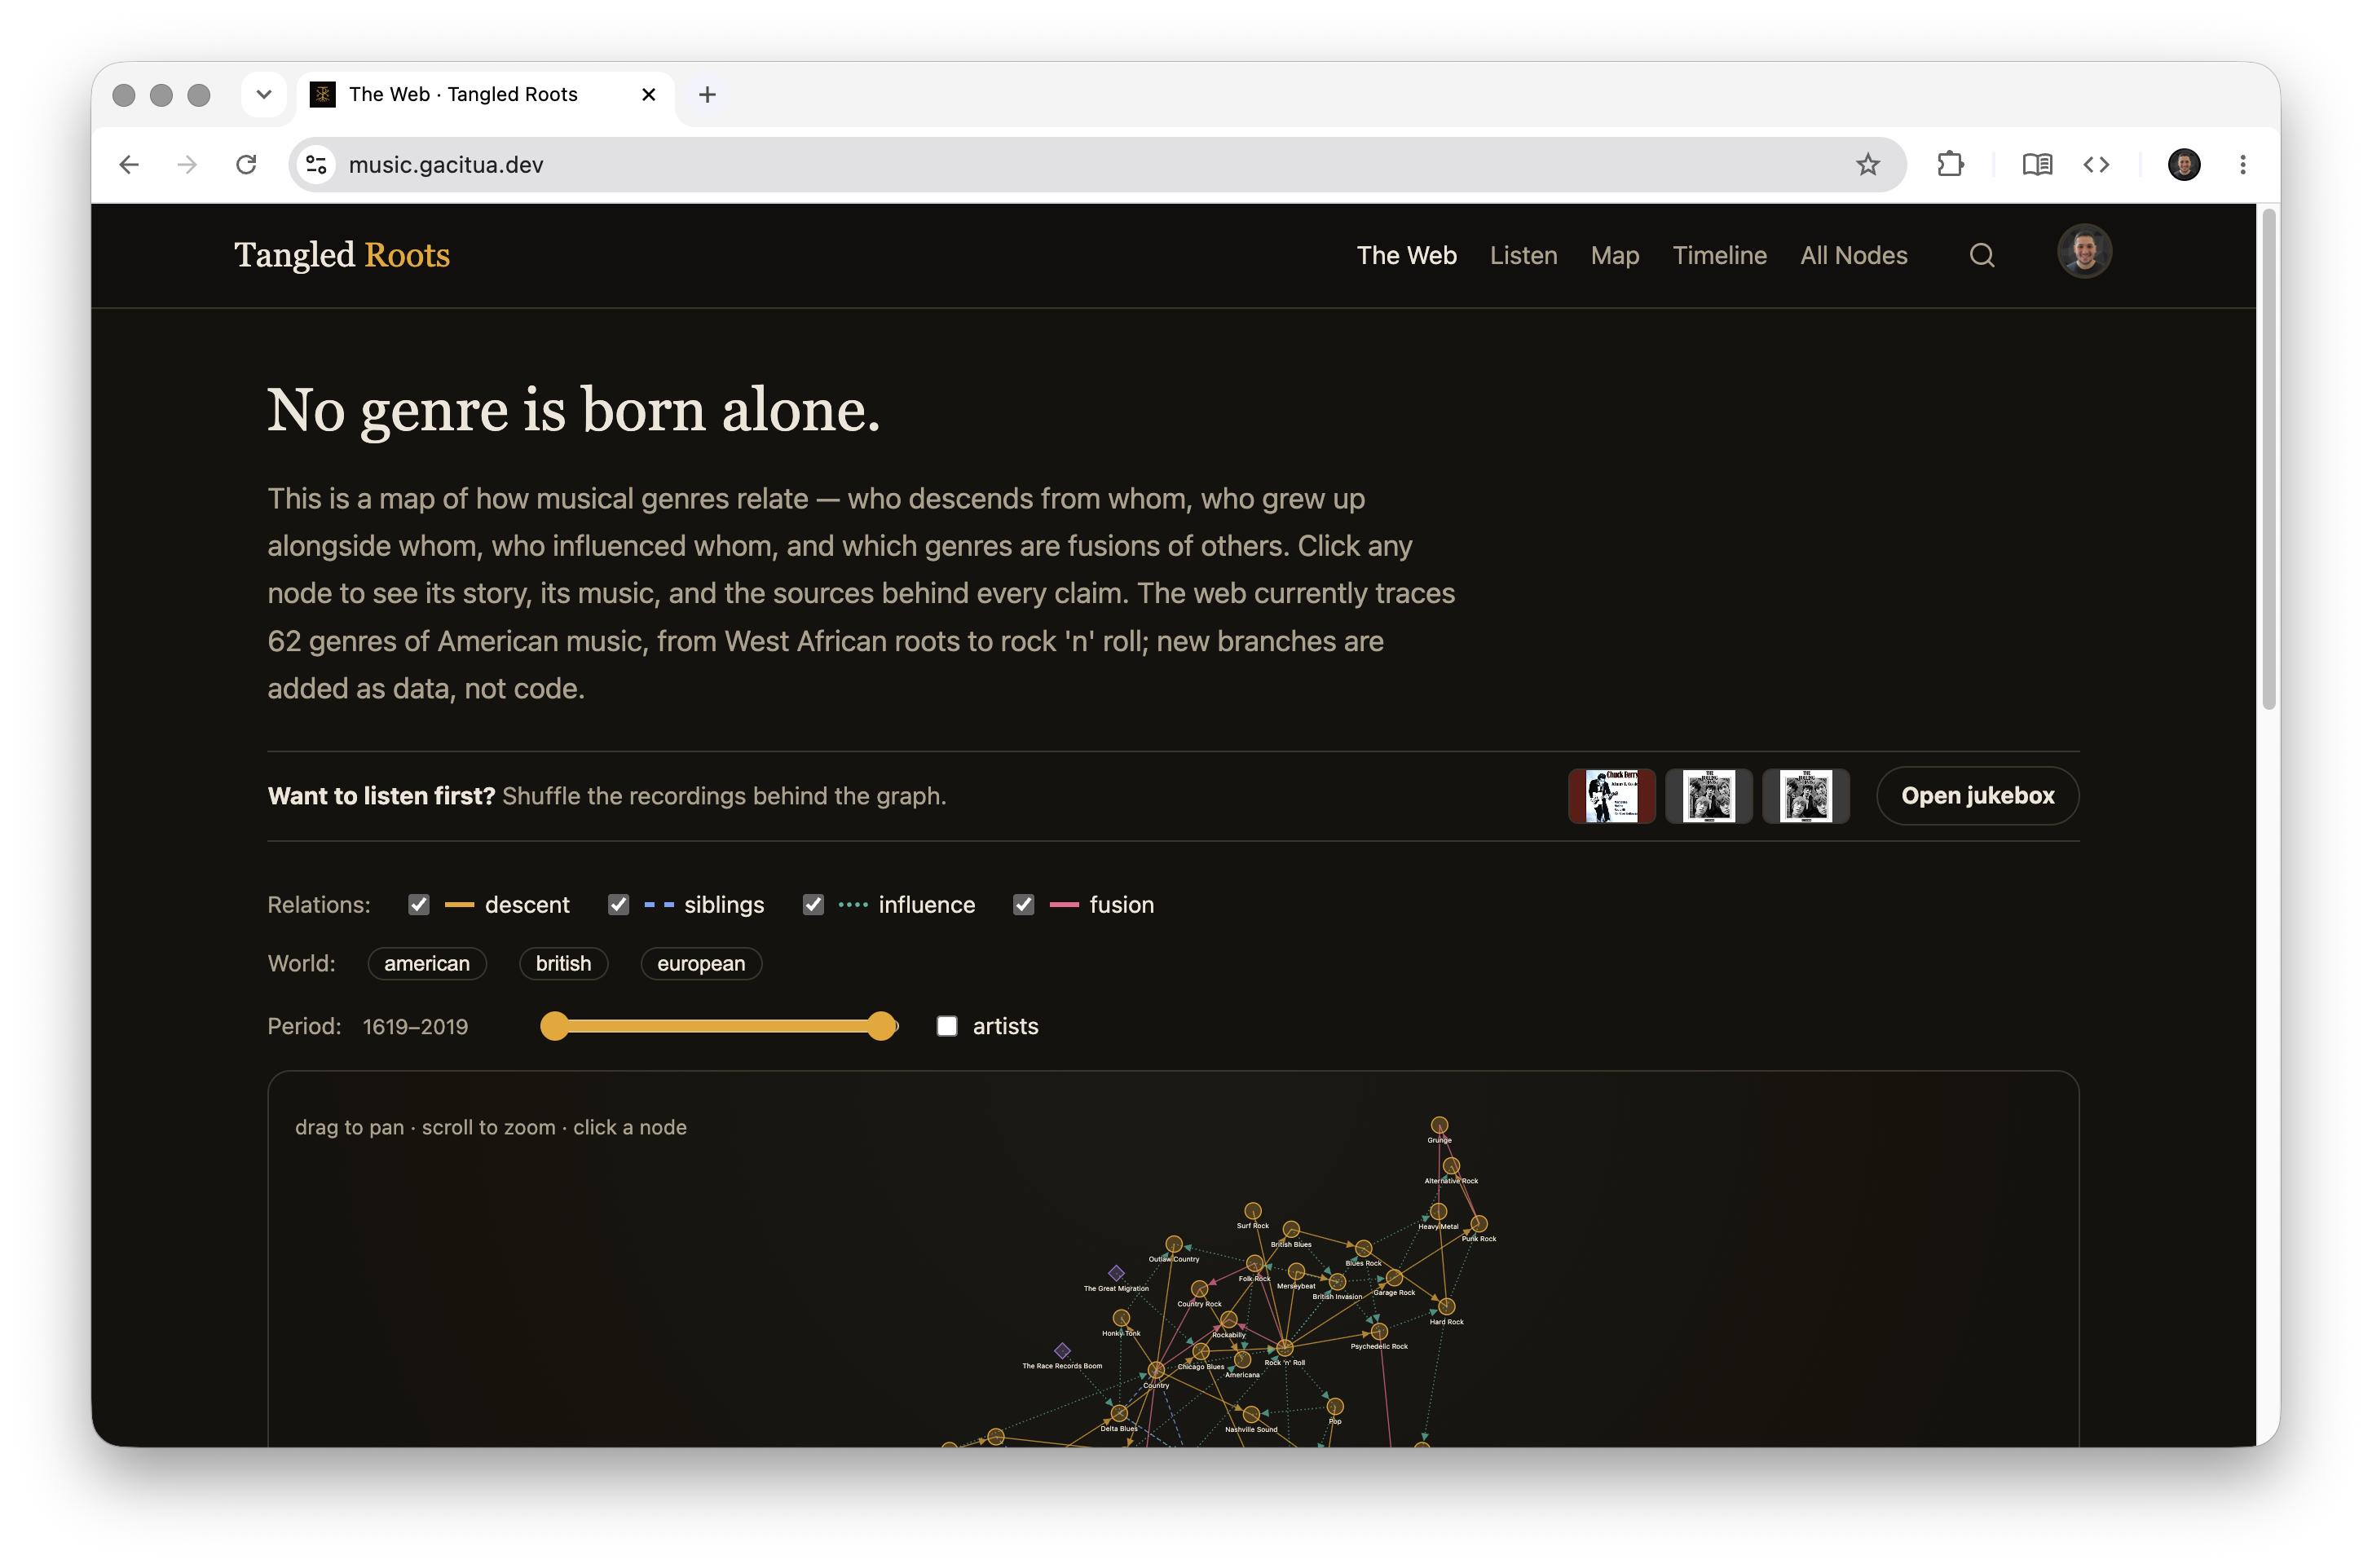
Task: Click the user profile avatar in header
Action: click(2084, 251)
